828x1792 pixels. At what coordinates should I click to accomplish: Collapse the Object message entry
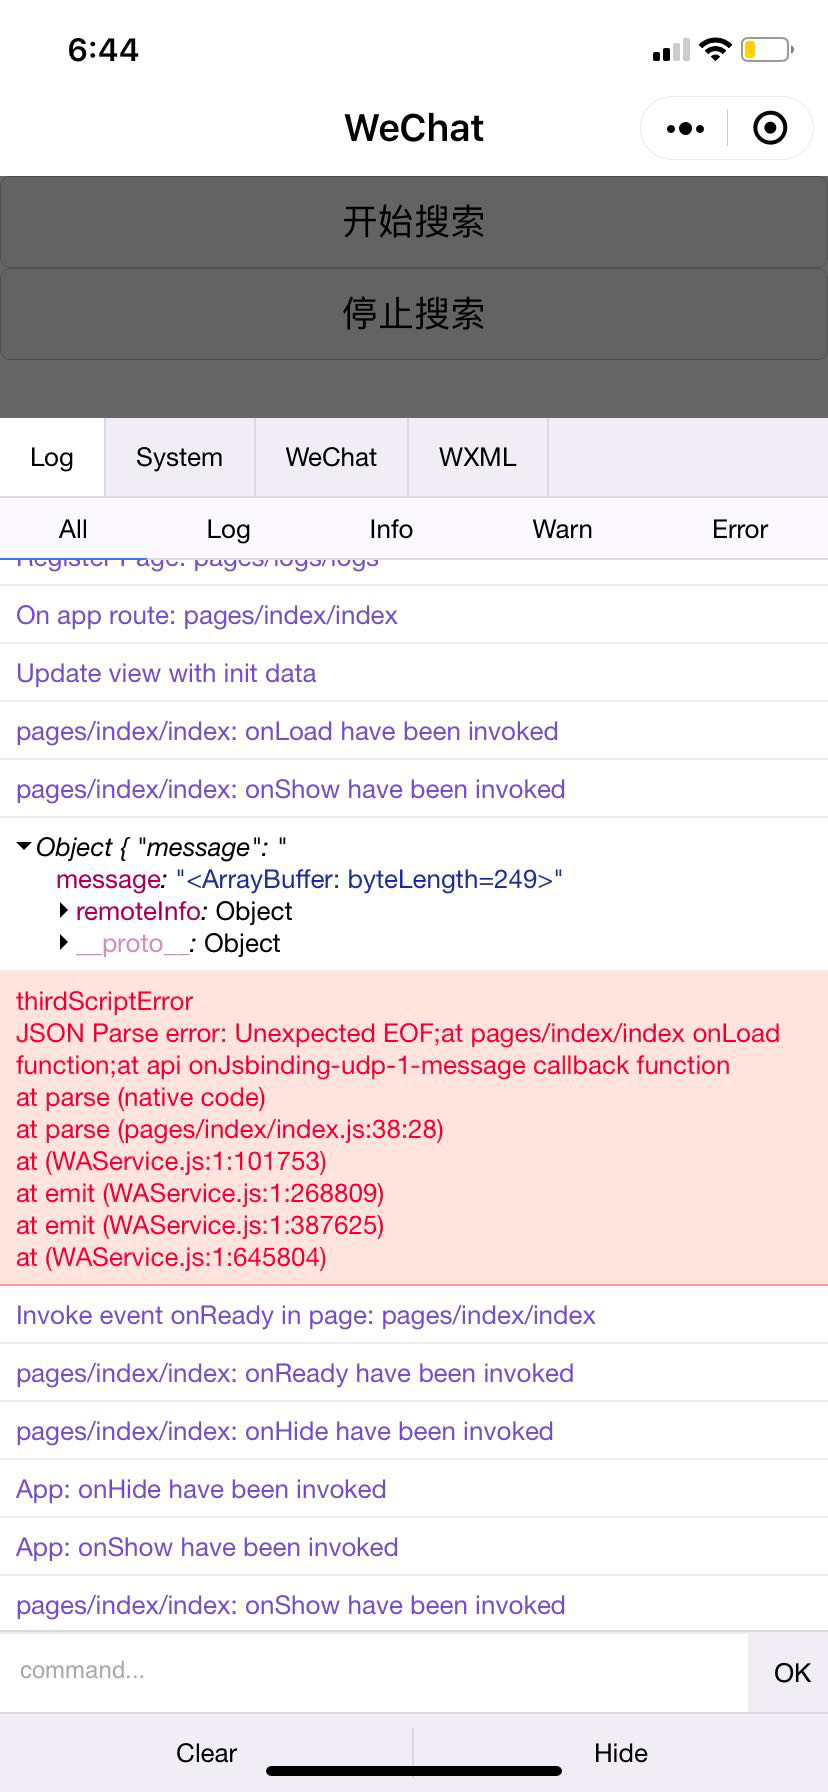click(x=25, y=847)
